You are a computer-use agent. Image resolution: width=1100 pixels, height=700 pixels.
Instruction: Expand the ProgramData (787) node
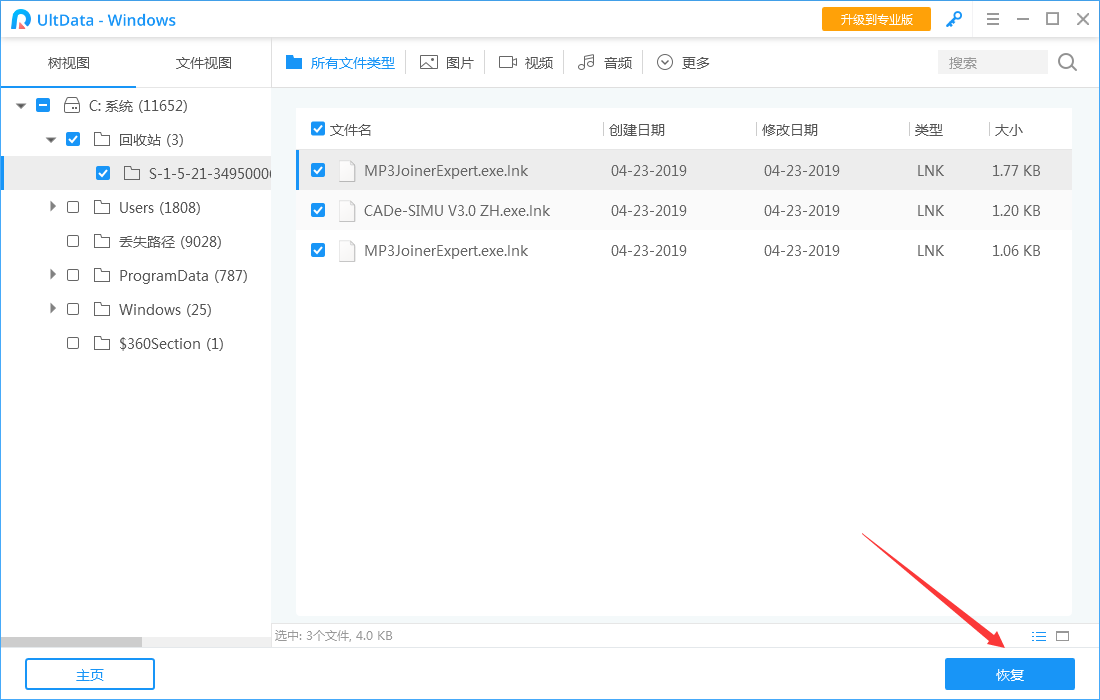[x=53, y=274]
